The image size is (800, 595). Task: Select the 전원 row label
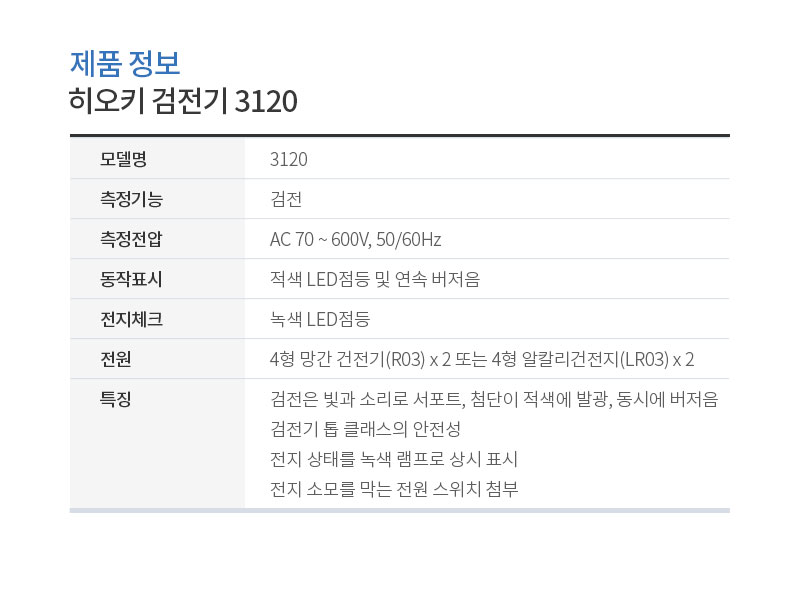(116, 359)
